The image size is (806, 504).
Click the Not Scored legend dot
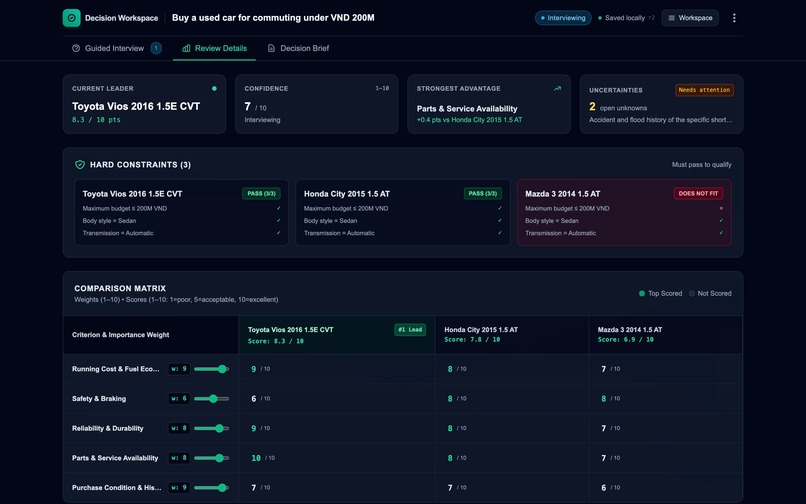pyautogui.click(x=692, y=294)
